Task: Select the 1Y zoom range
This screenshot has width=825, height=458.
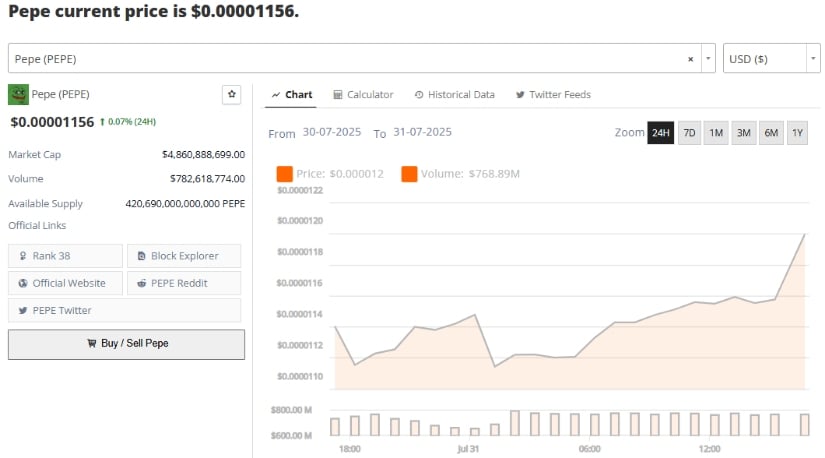Action: point(797,133)
